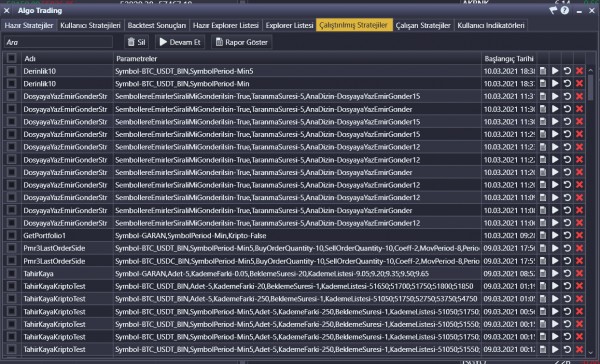Image resolution: width=600 pixels, height=364 pixels.
Task: Sort by the Adı column header
Action: 67,59
